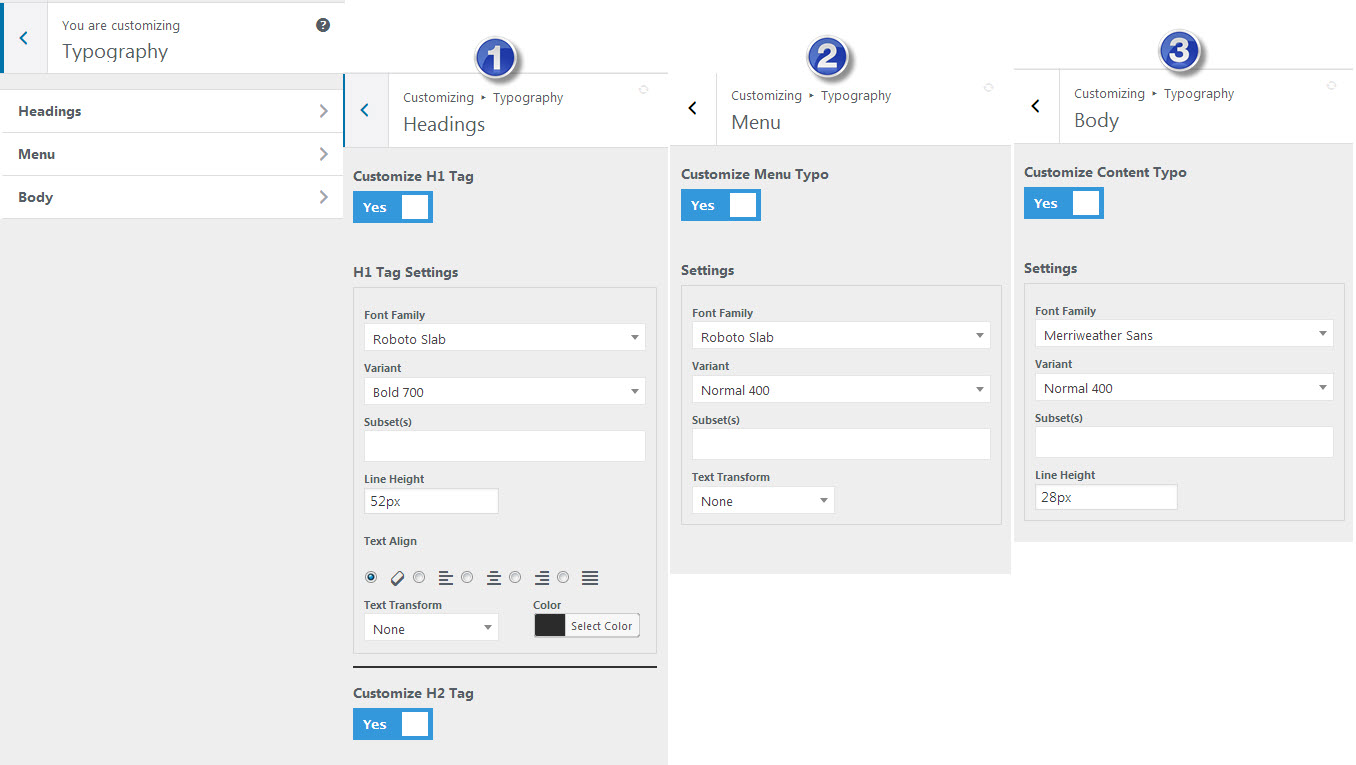Open the Body typography section
This screenshot has height=765, width=1356.
(x=172, y=197)
